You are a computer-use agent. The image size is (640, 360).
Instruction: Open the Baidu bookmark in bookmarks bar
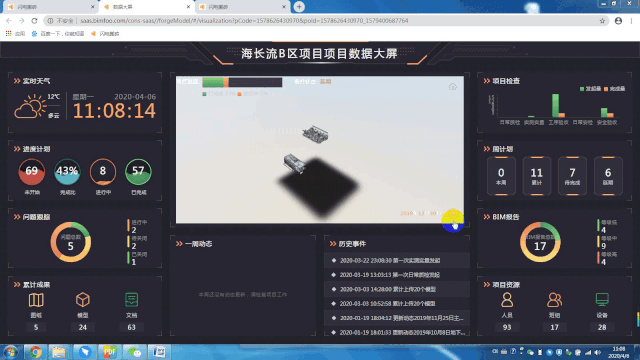tap(58, 33)
